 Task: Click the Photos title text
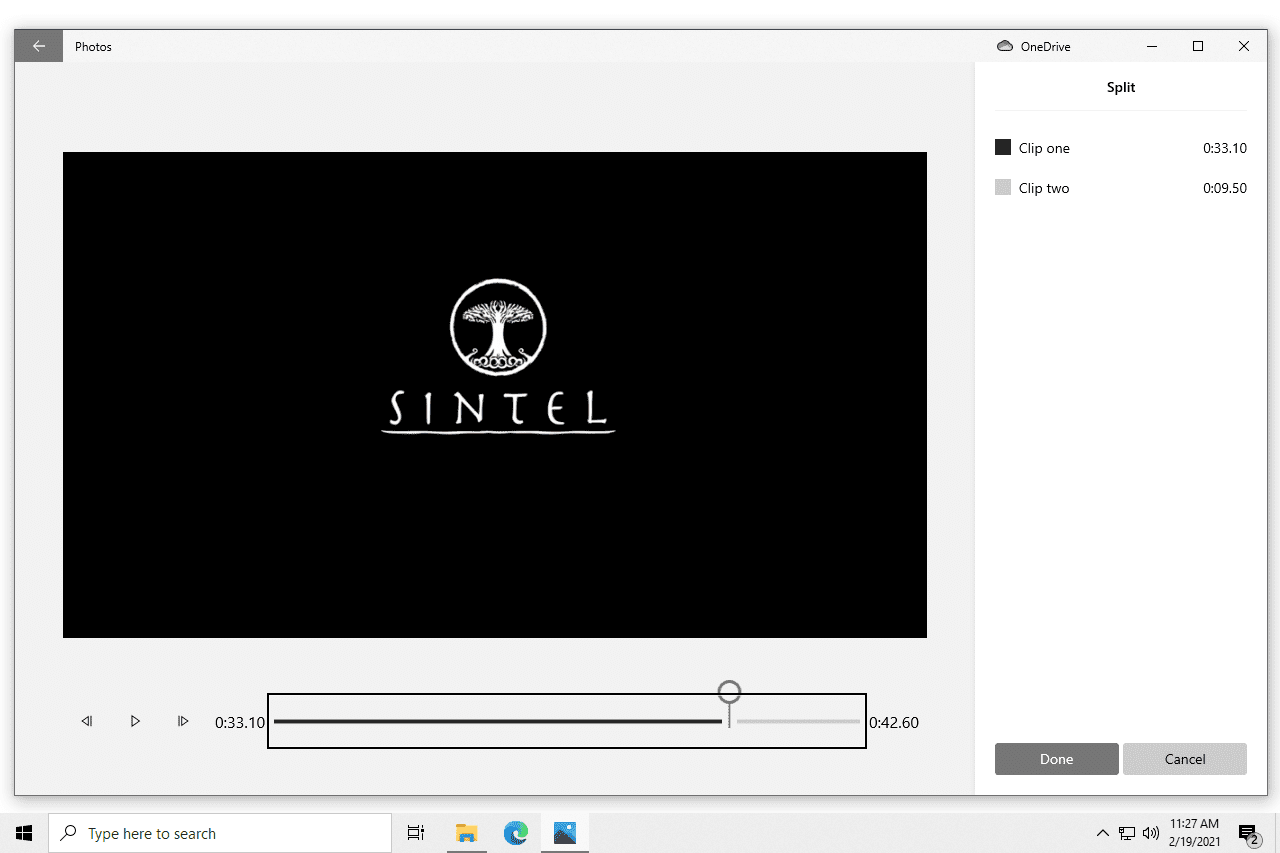[x=93, y=46]
